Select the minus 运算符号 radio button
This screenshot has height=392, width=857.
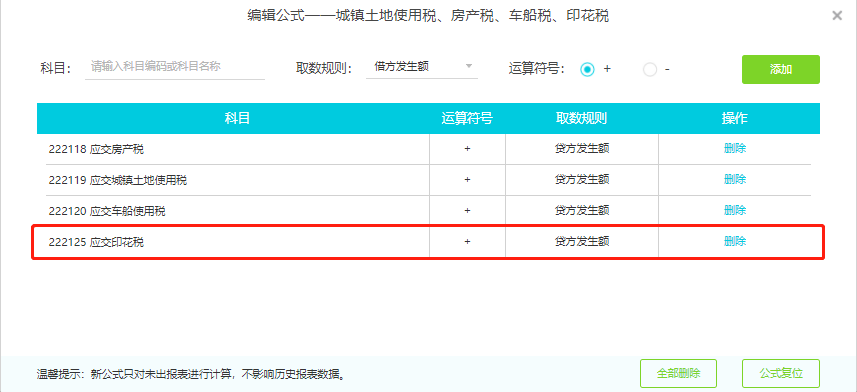click(x=650, y=69)
